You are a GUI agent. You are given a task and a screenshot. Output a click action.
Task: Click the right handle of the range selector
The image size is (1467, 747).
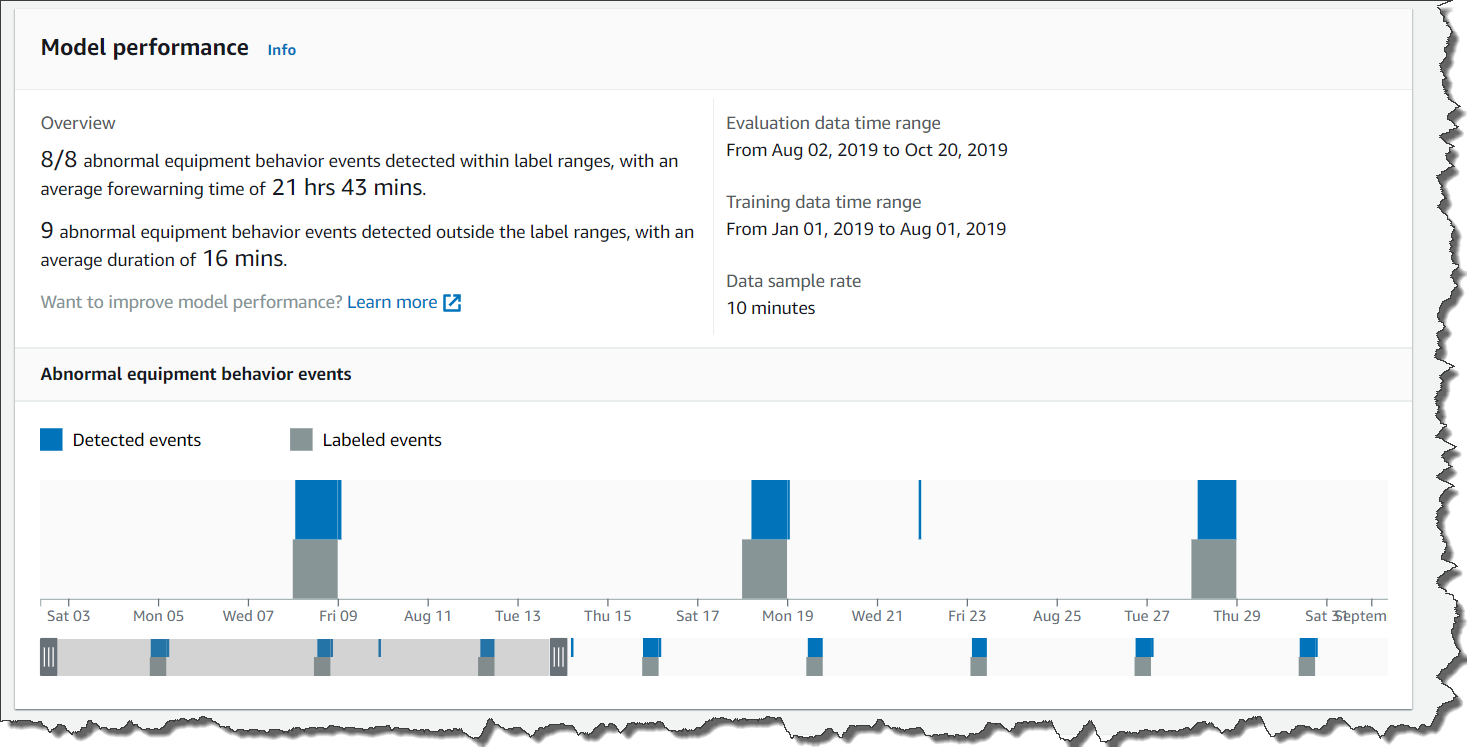click(559, 657)
